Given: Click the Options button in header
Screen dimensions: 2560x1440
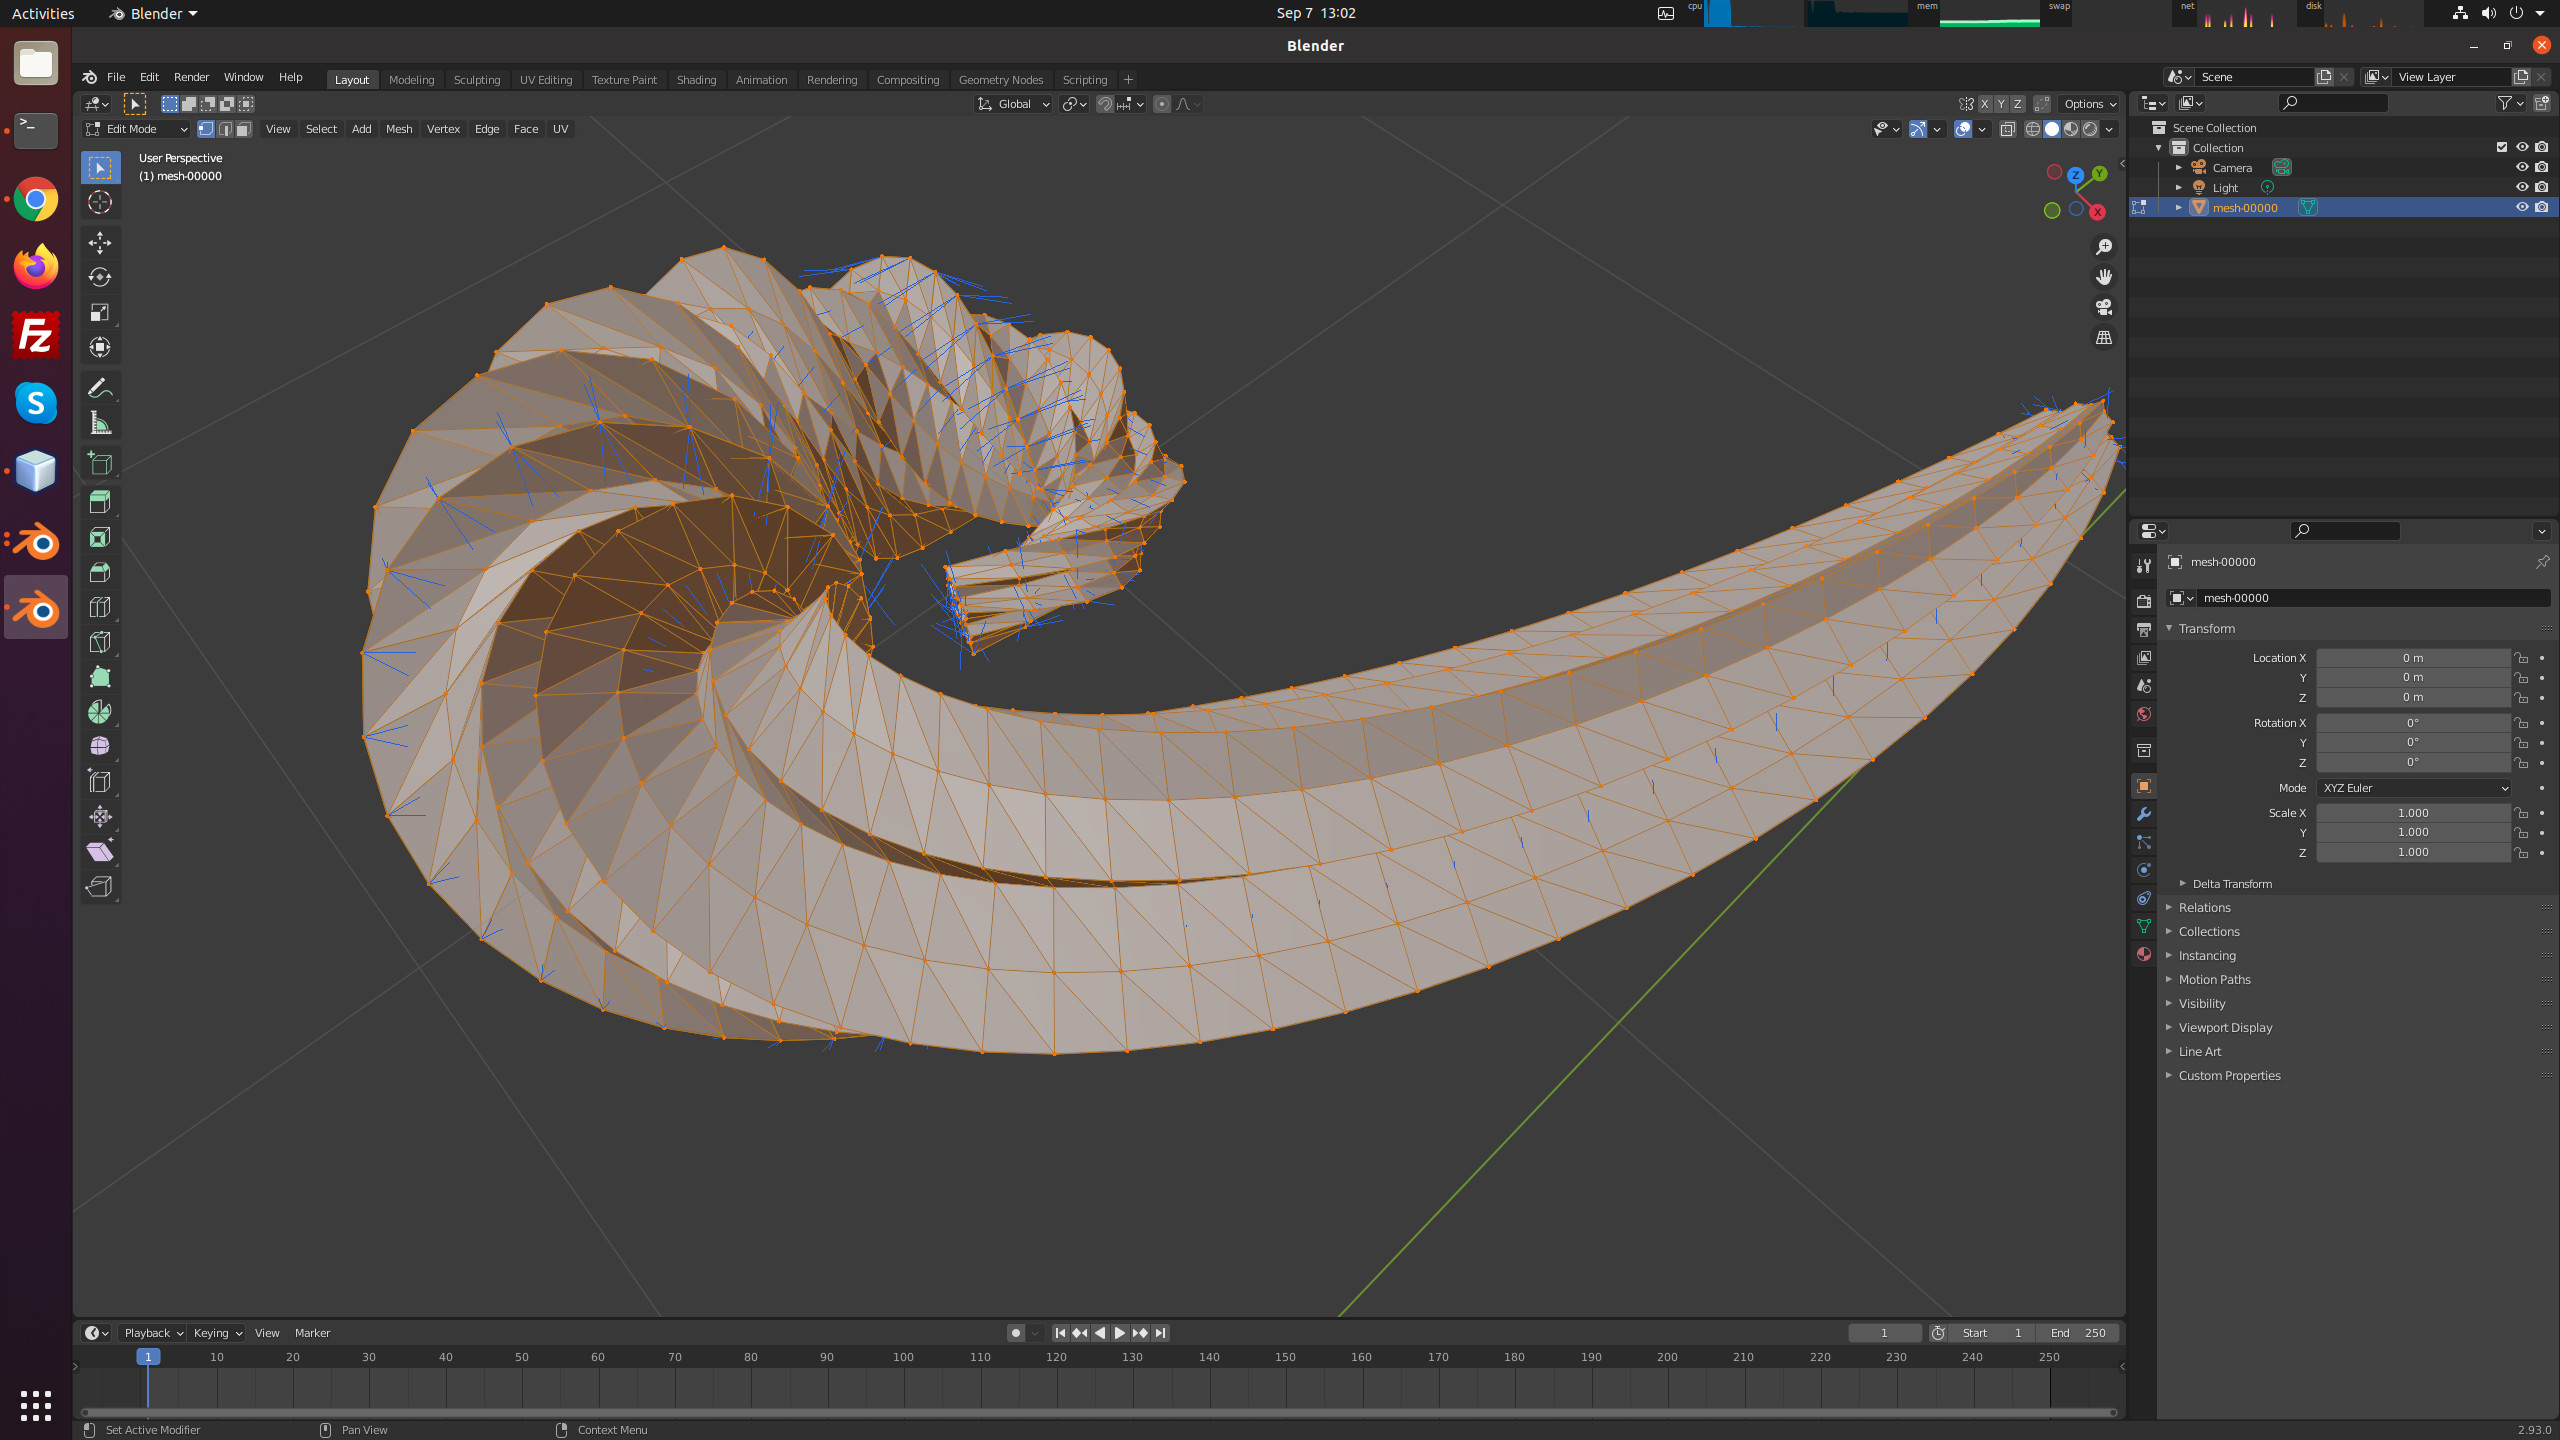Looking at the screenshot, I should (x=2090, y=104).
